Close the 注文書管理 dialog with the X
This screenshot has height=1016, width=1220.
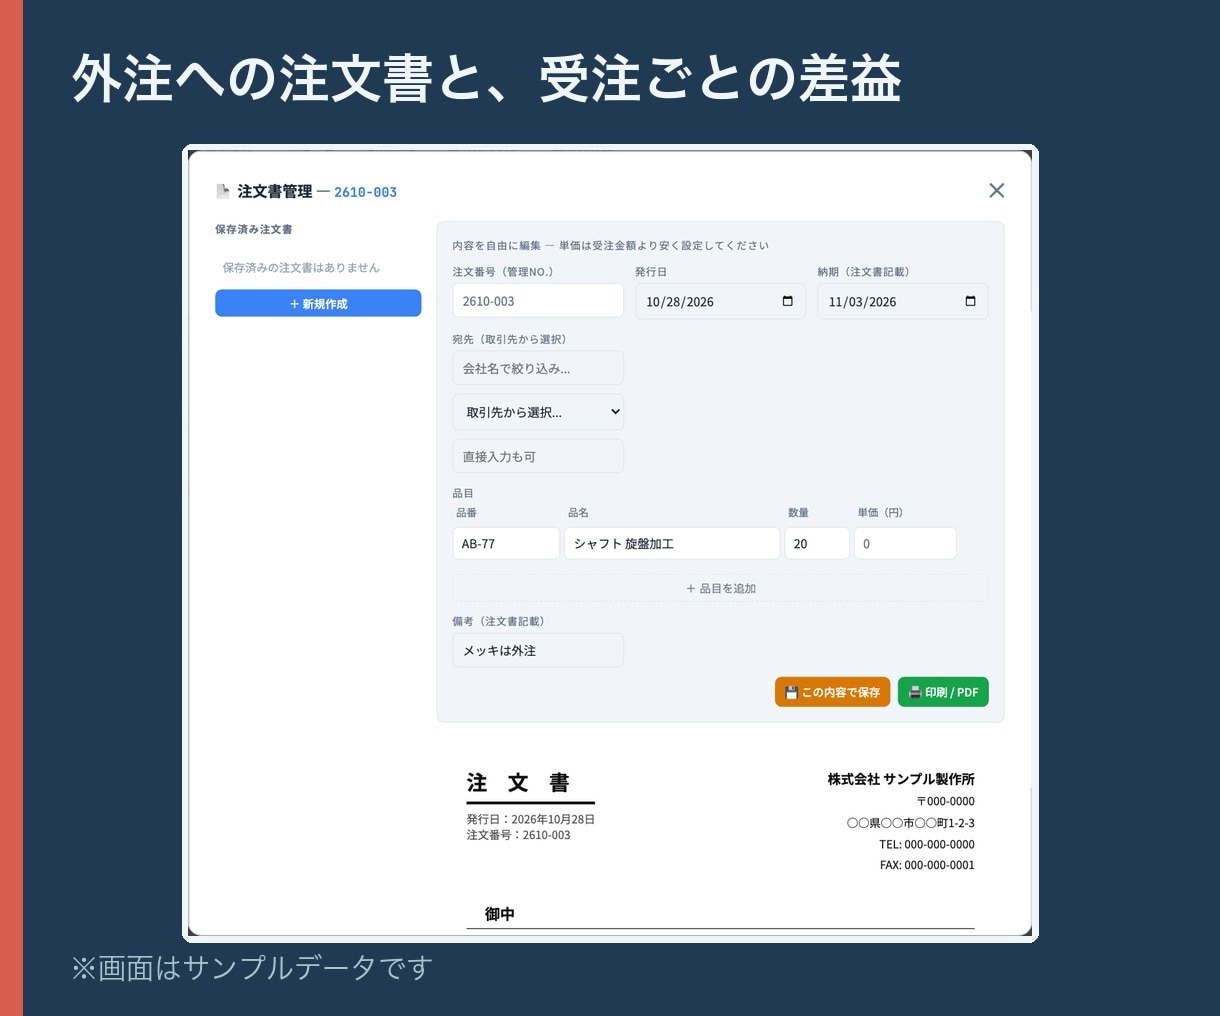click(996, 191)
